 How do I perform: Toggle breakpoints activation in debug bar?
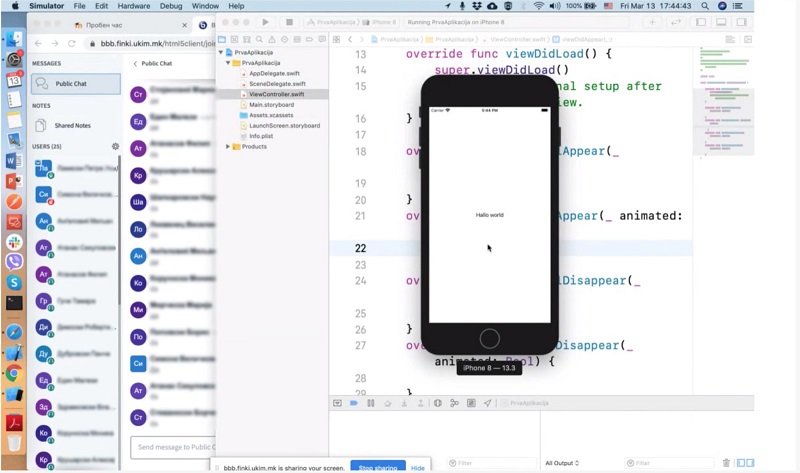tap(353, 403)
